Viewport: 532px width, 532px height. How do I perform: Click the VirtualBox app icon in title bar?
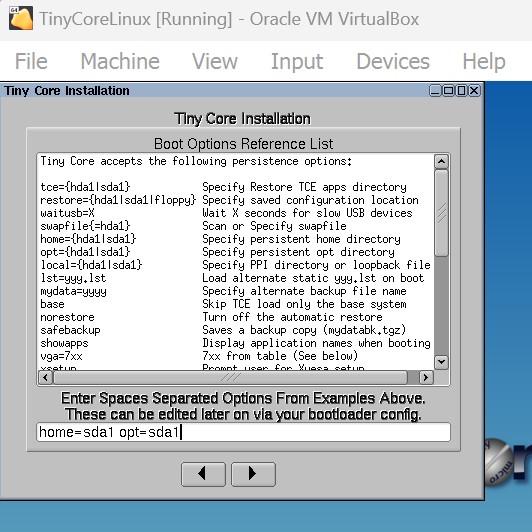click(x=21, y=18)
